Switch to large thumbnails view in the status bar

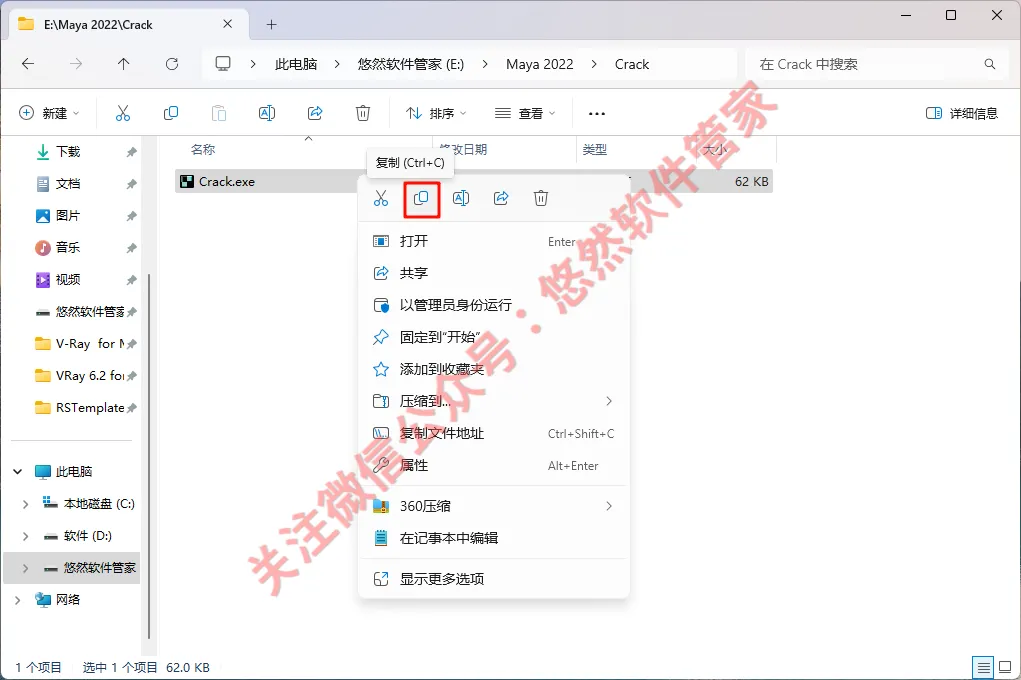pos(1005,667)
